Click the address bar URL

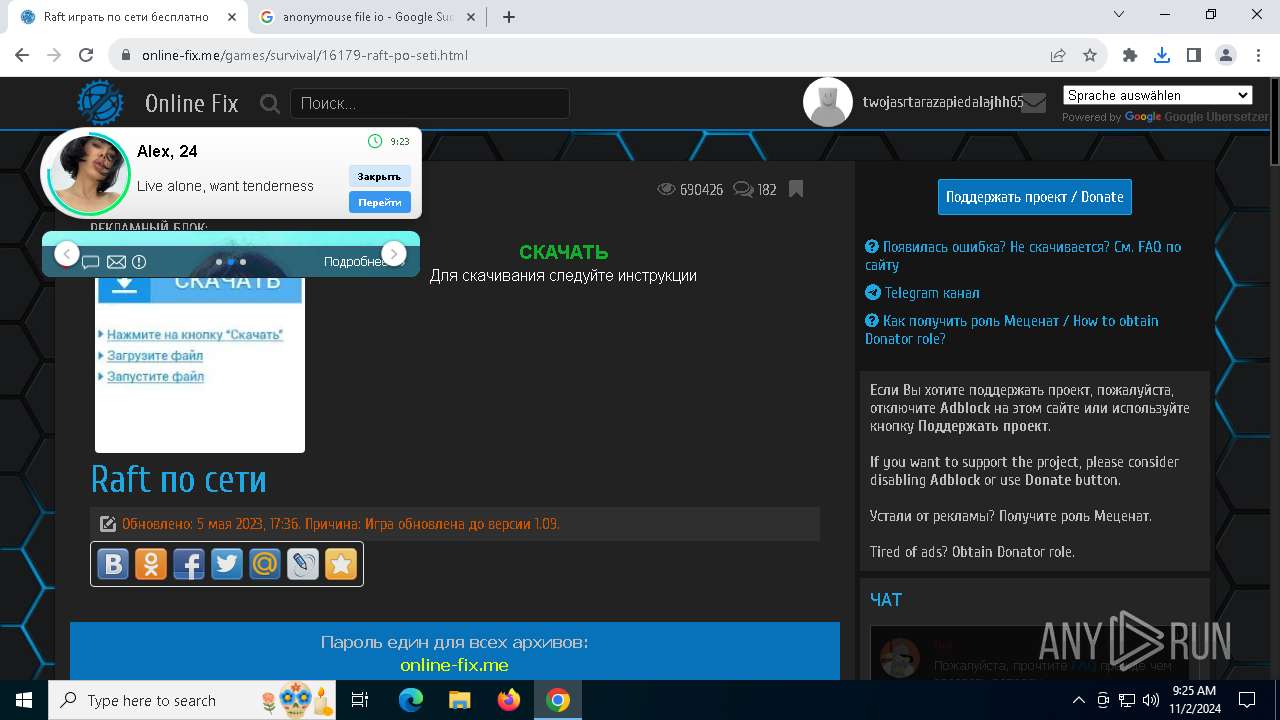tap(305, 55)
